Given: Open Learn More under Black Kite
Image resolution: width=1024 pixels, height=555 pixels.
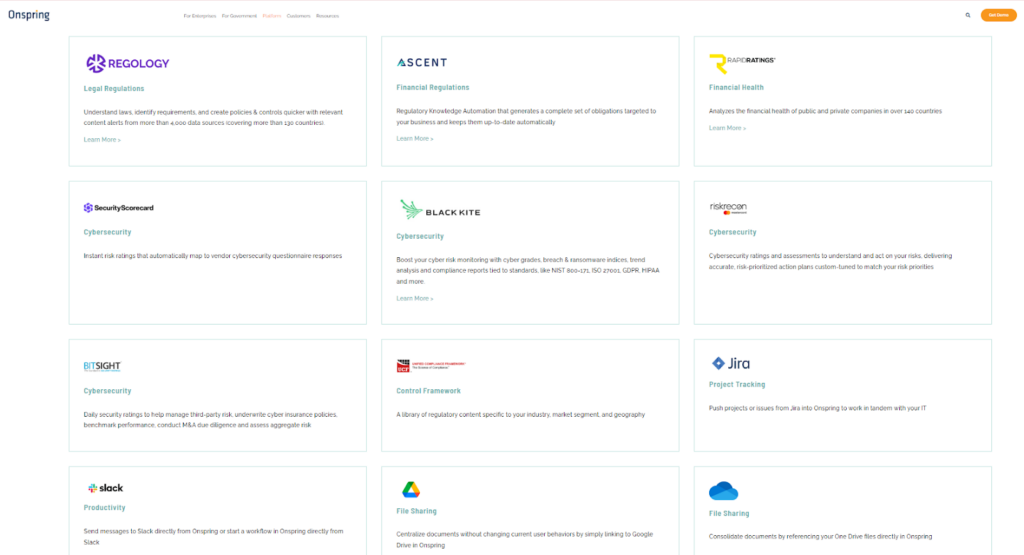Looking at the screenshot, I should [415, 298].
